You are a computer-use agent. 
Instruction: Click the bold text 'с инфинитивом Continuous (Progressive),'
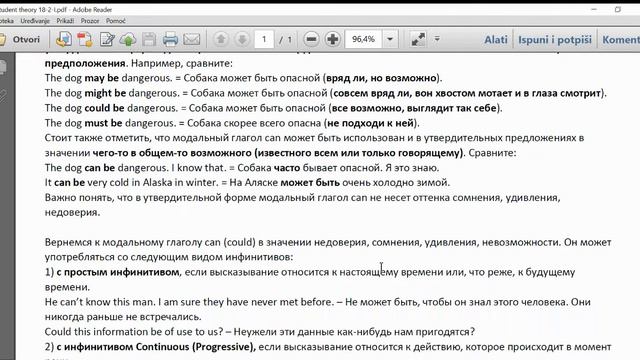(x=156, y=347)
